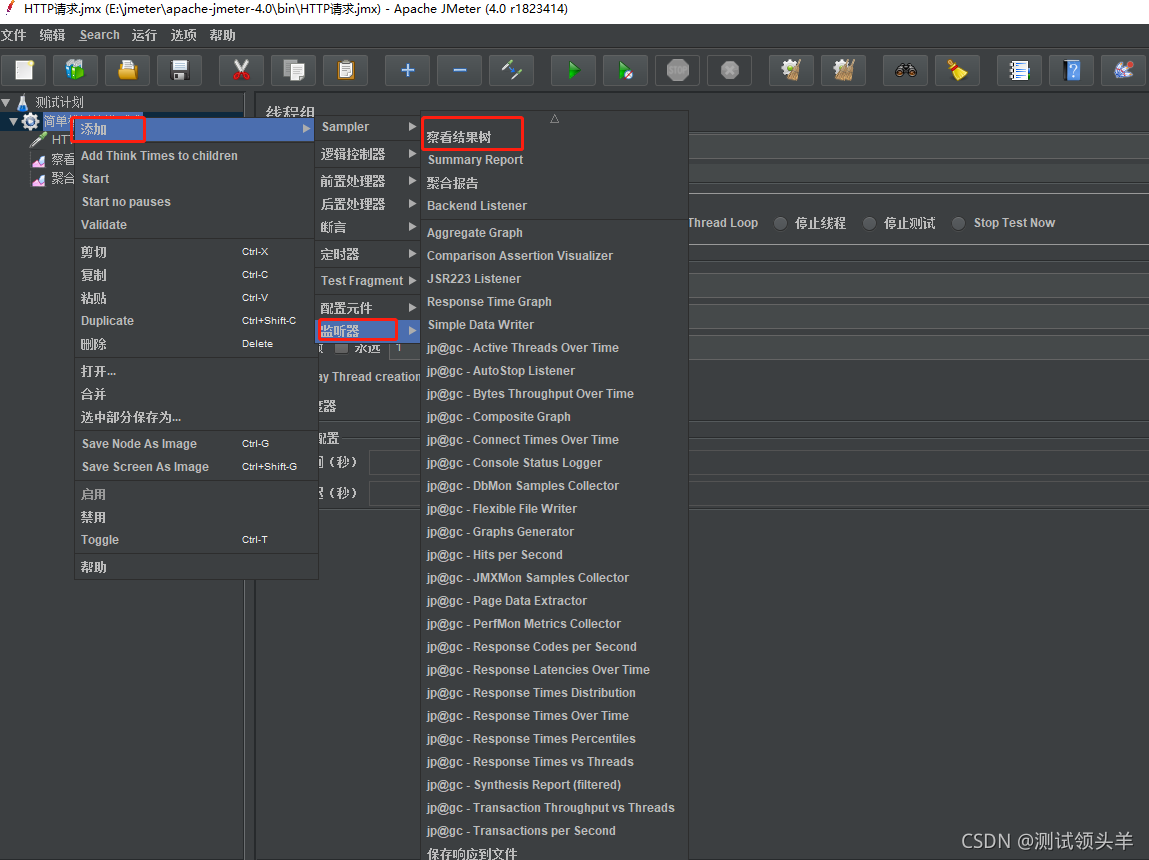Image resolution: width=1149 pixels, height=860 pixels.
Task: Open the Function Helper list icon
Action: (1019, 70)
